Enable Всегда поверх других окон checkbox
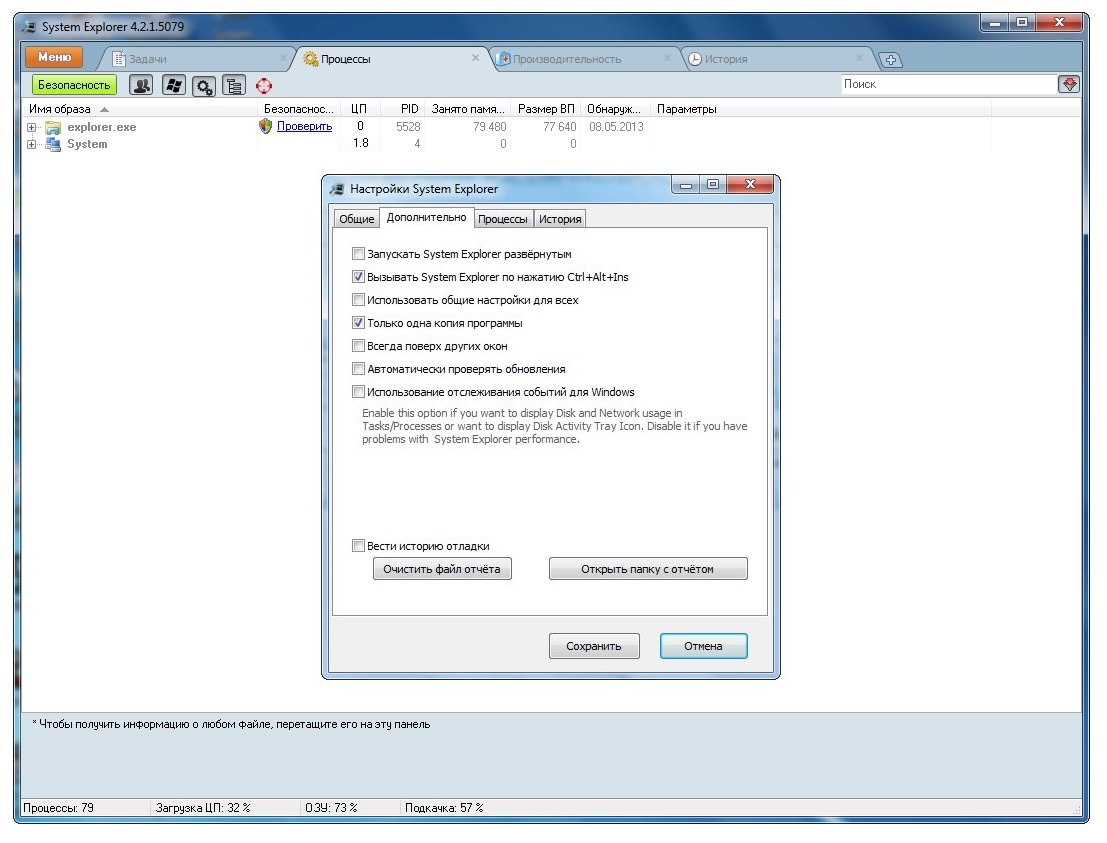The image size is (1107, 843). (359, 346)
